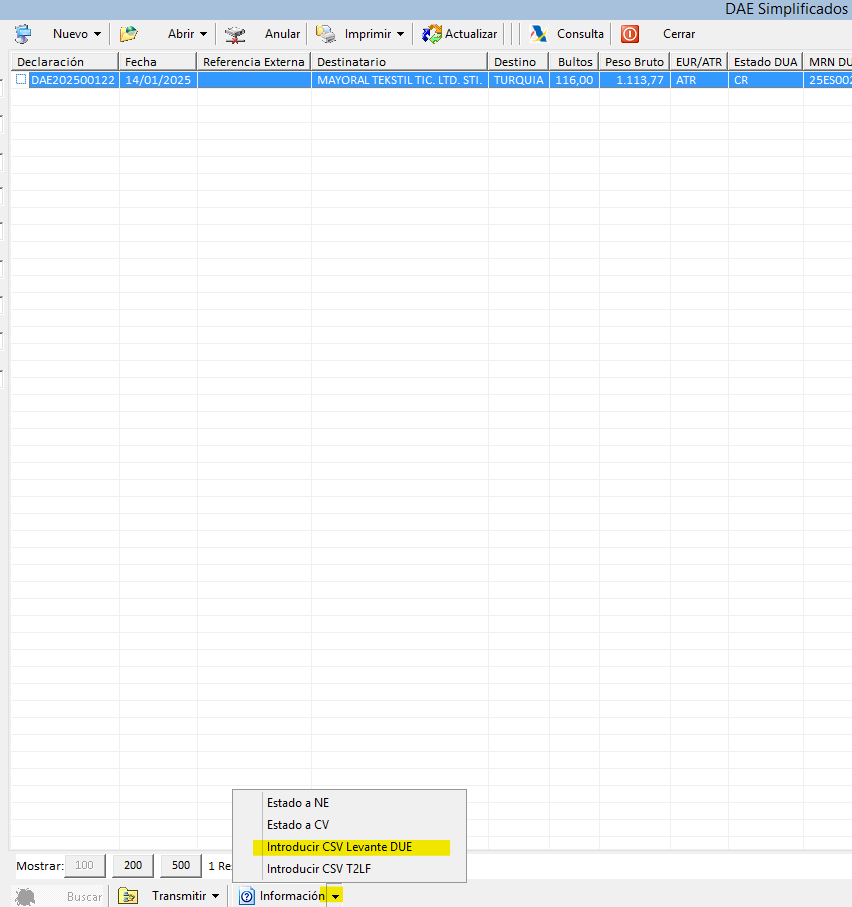Click the Información help icon
This screenshot has height=907, width=852.
click(x=247, y=896)
